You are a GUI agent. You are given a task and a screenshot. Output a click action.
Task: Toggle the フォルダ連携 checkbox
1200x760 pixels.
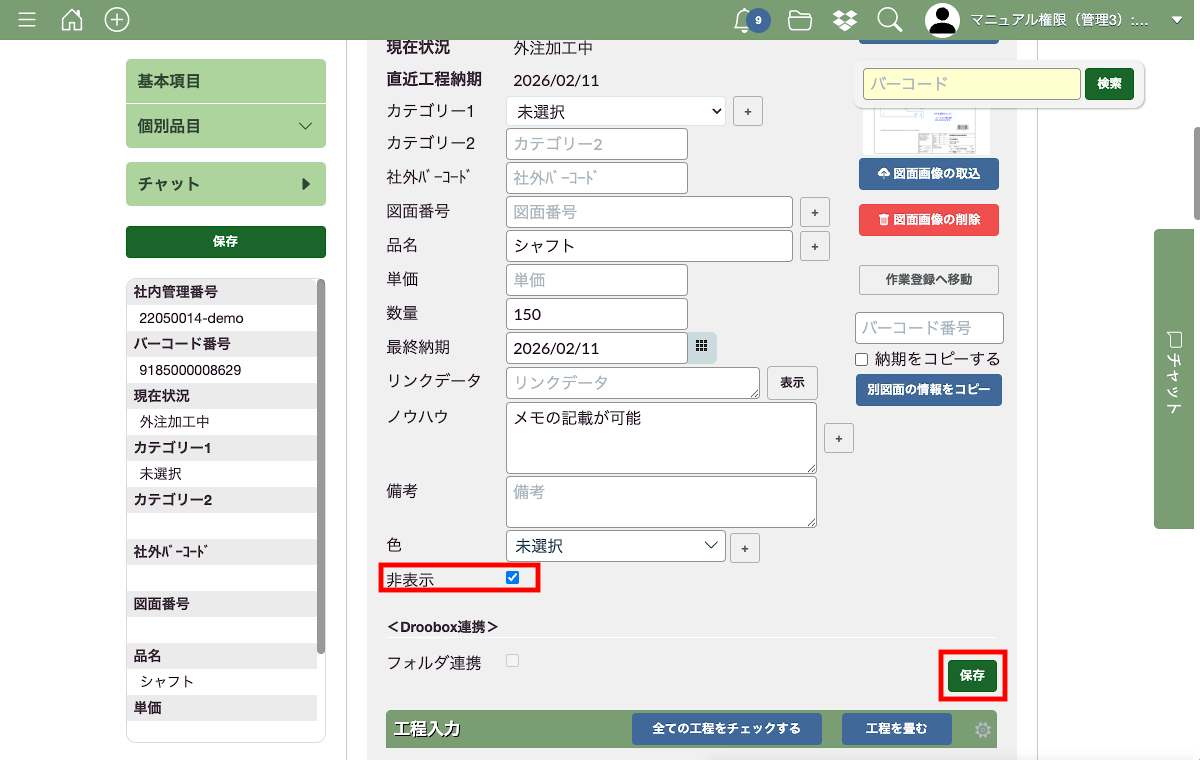point(513,660)
